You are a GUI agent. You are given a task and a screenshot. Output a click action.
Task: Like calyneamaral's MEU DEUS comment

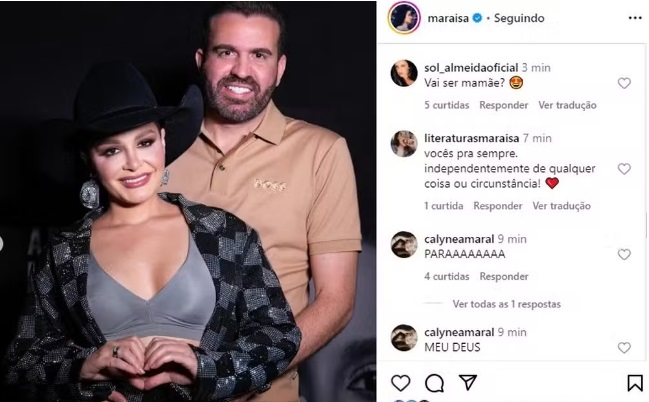[624, 347]
